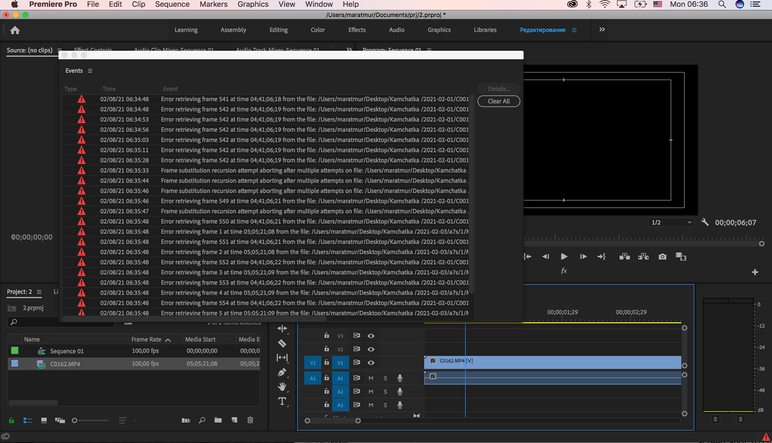
Task: Click the Home icon in the workspace bar
Action: 15,30
